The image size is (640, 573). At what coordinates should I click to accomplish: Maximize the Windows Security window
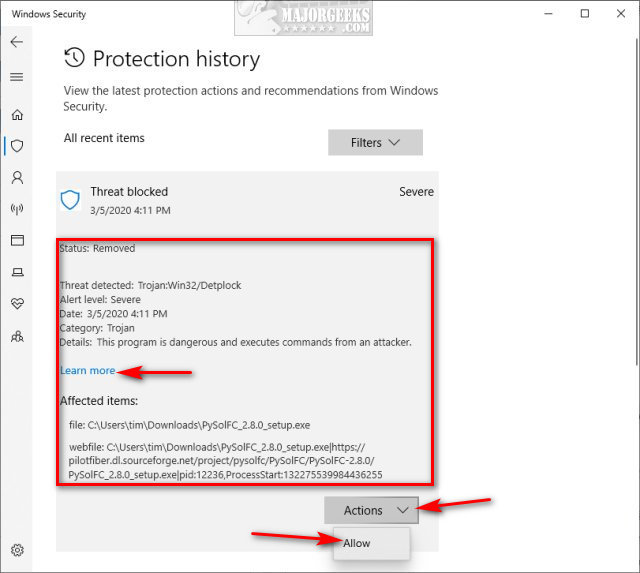pos(585,13)
